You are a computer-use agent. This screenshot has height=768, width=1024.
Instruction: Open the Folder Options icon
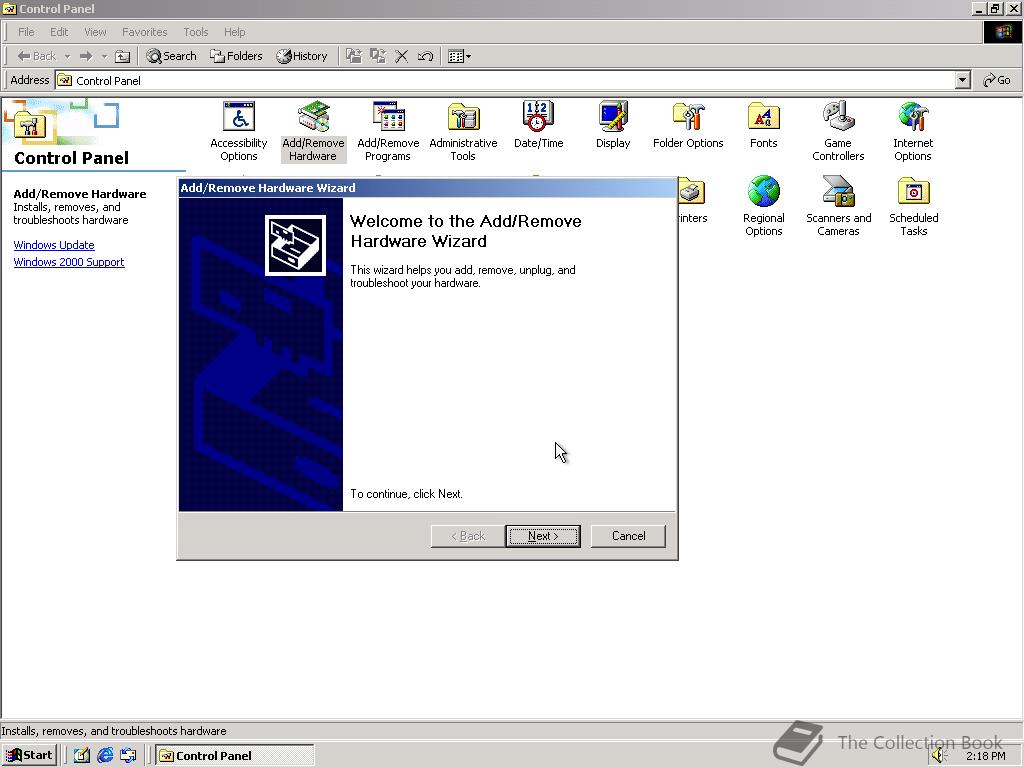[688, 125]
